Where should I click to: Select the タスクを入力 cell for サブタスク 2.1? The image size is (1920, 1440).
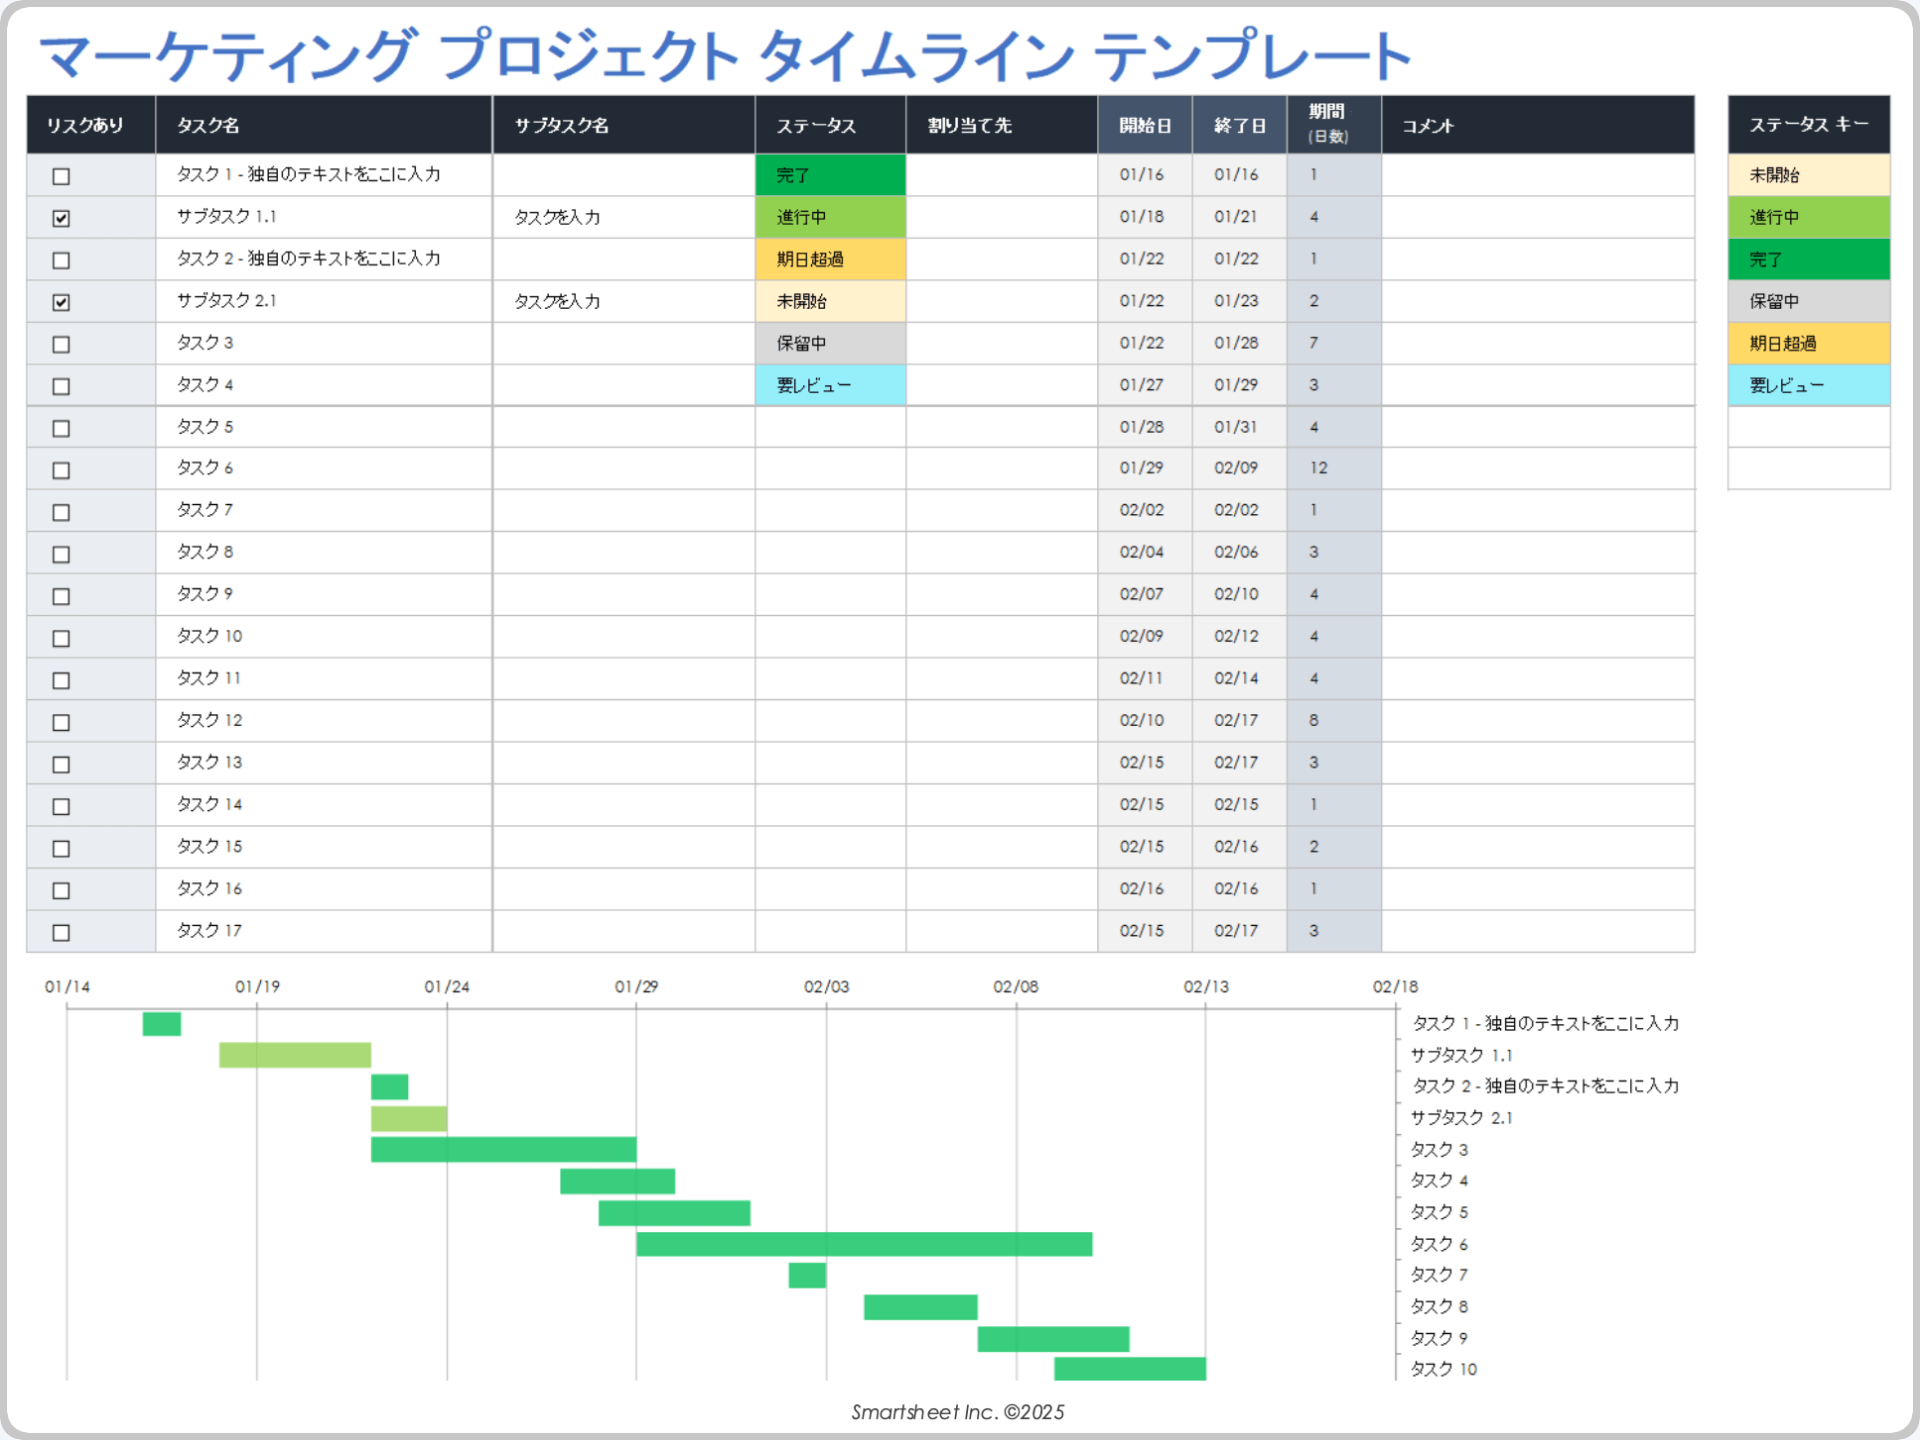(x=624, y=301)
